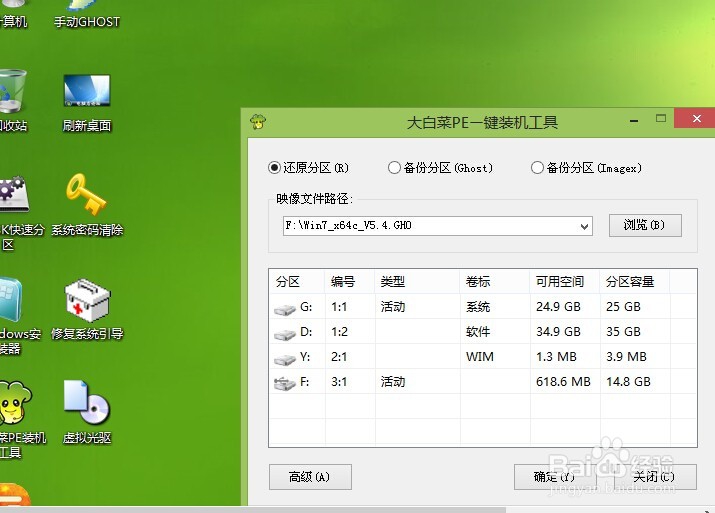Click the cabbage logo in the title bar
This screenshot has width=715, height=513.
click(x=258, y=122)
